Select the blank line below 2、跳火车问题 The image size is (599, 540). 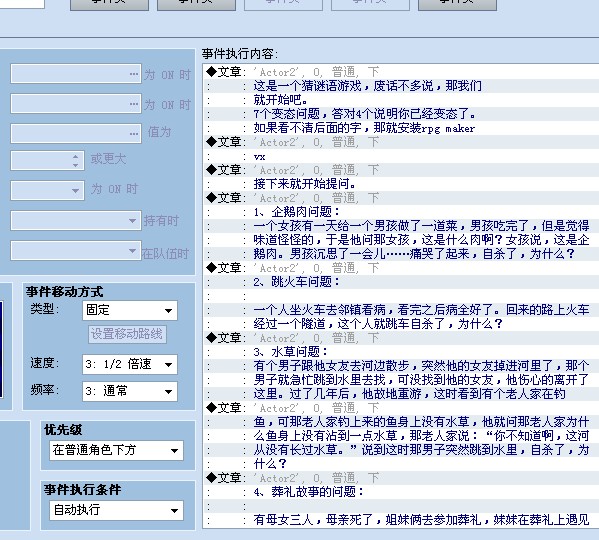coord(401,296)
